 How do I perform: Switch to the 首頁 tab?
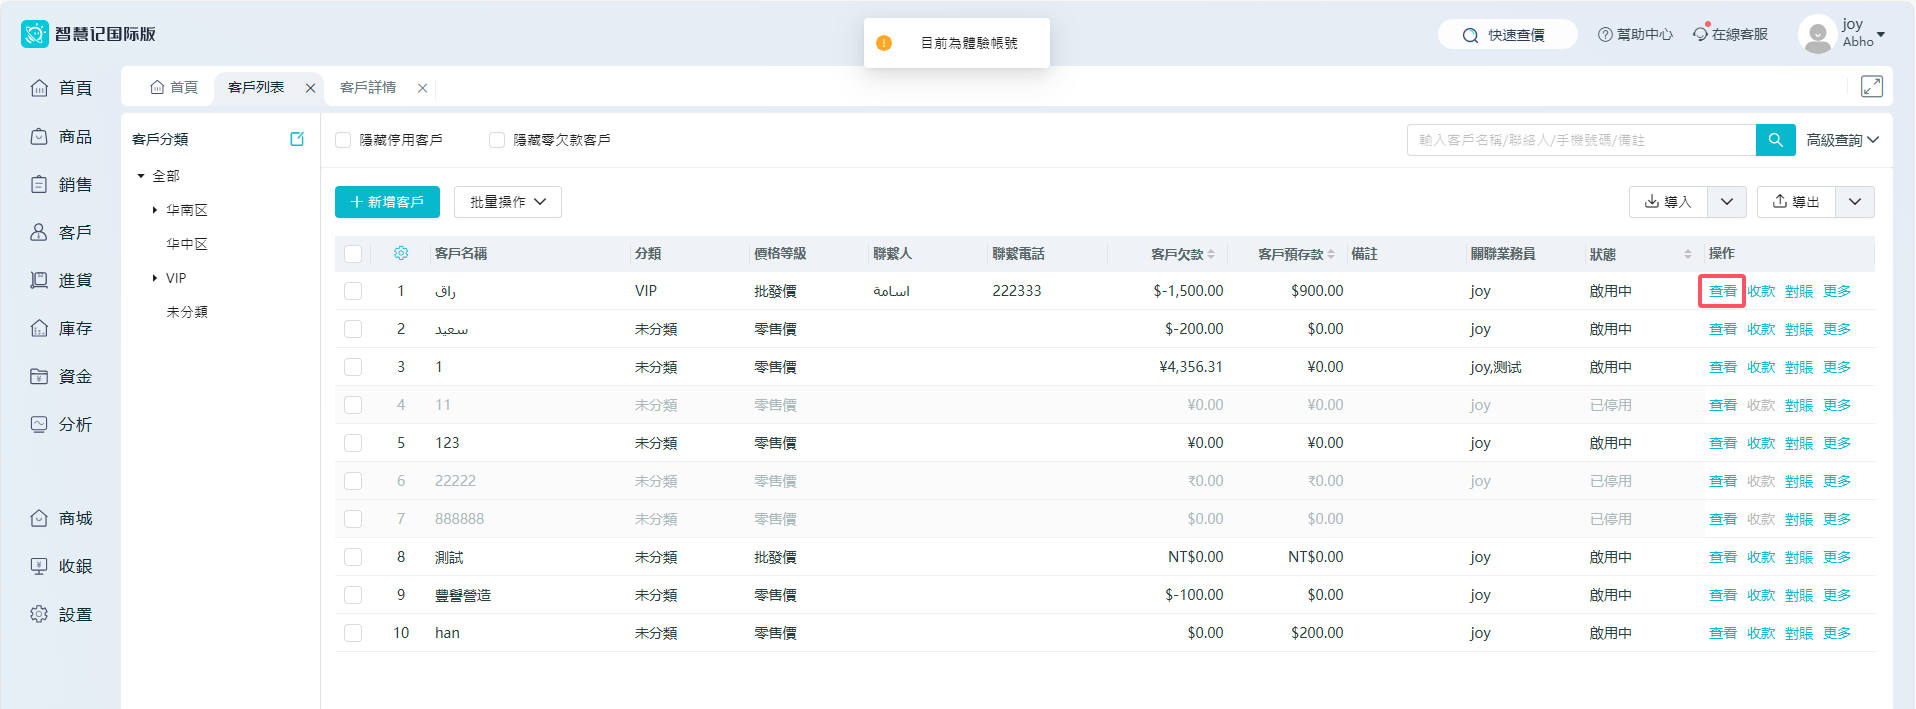tap(174, 88)
